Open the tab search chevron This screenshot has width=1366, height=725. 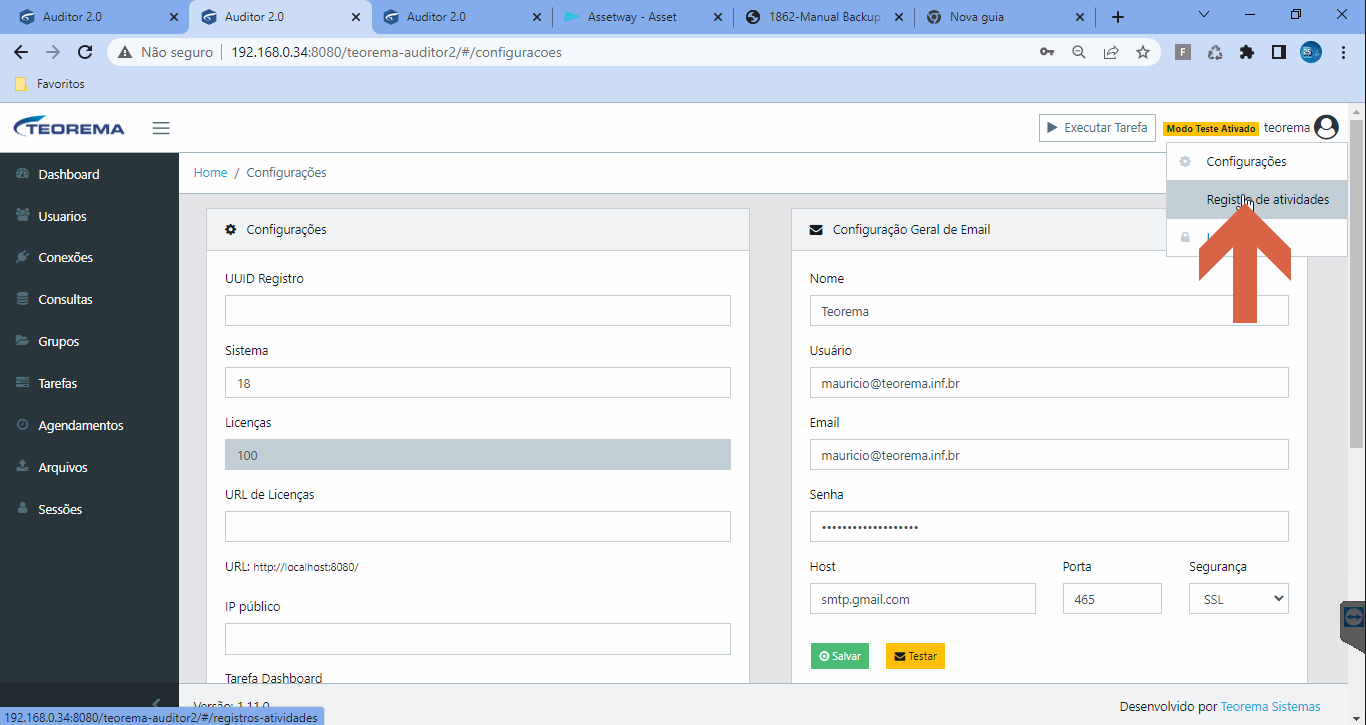(x=1204, y=15)
